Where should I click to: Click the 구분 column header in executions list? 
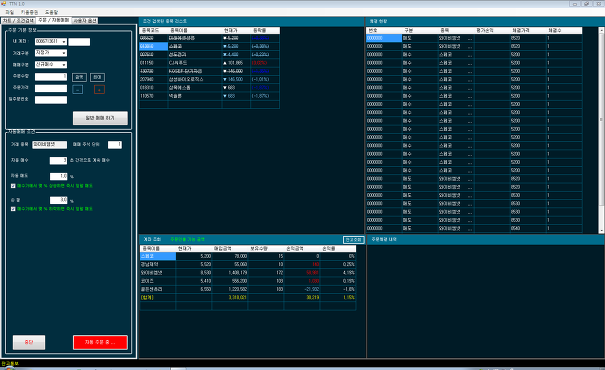tap(420, 30)
